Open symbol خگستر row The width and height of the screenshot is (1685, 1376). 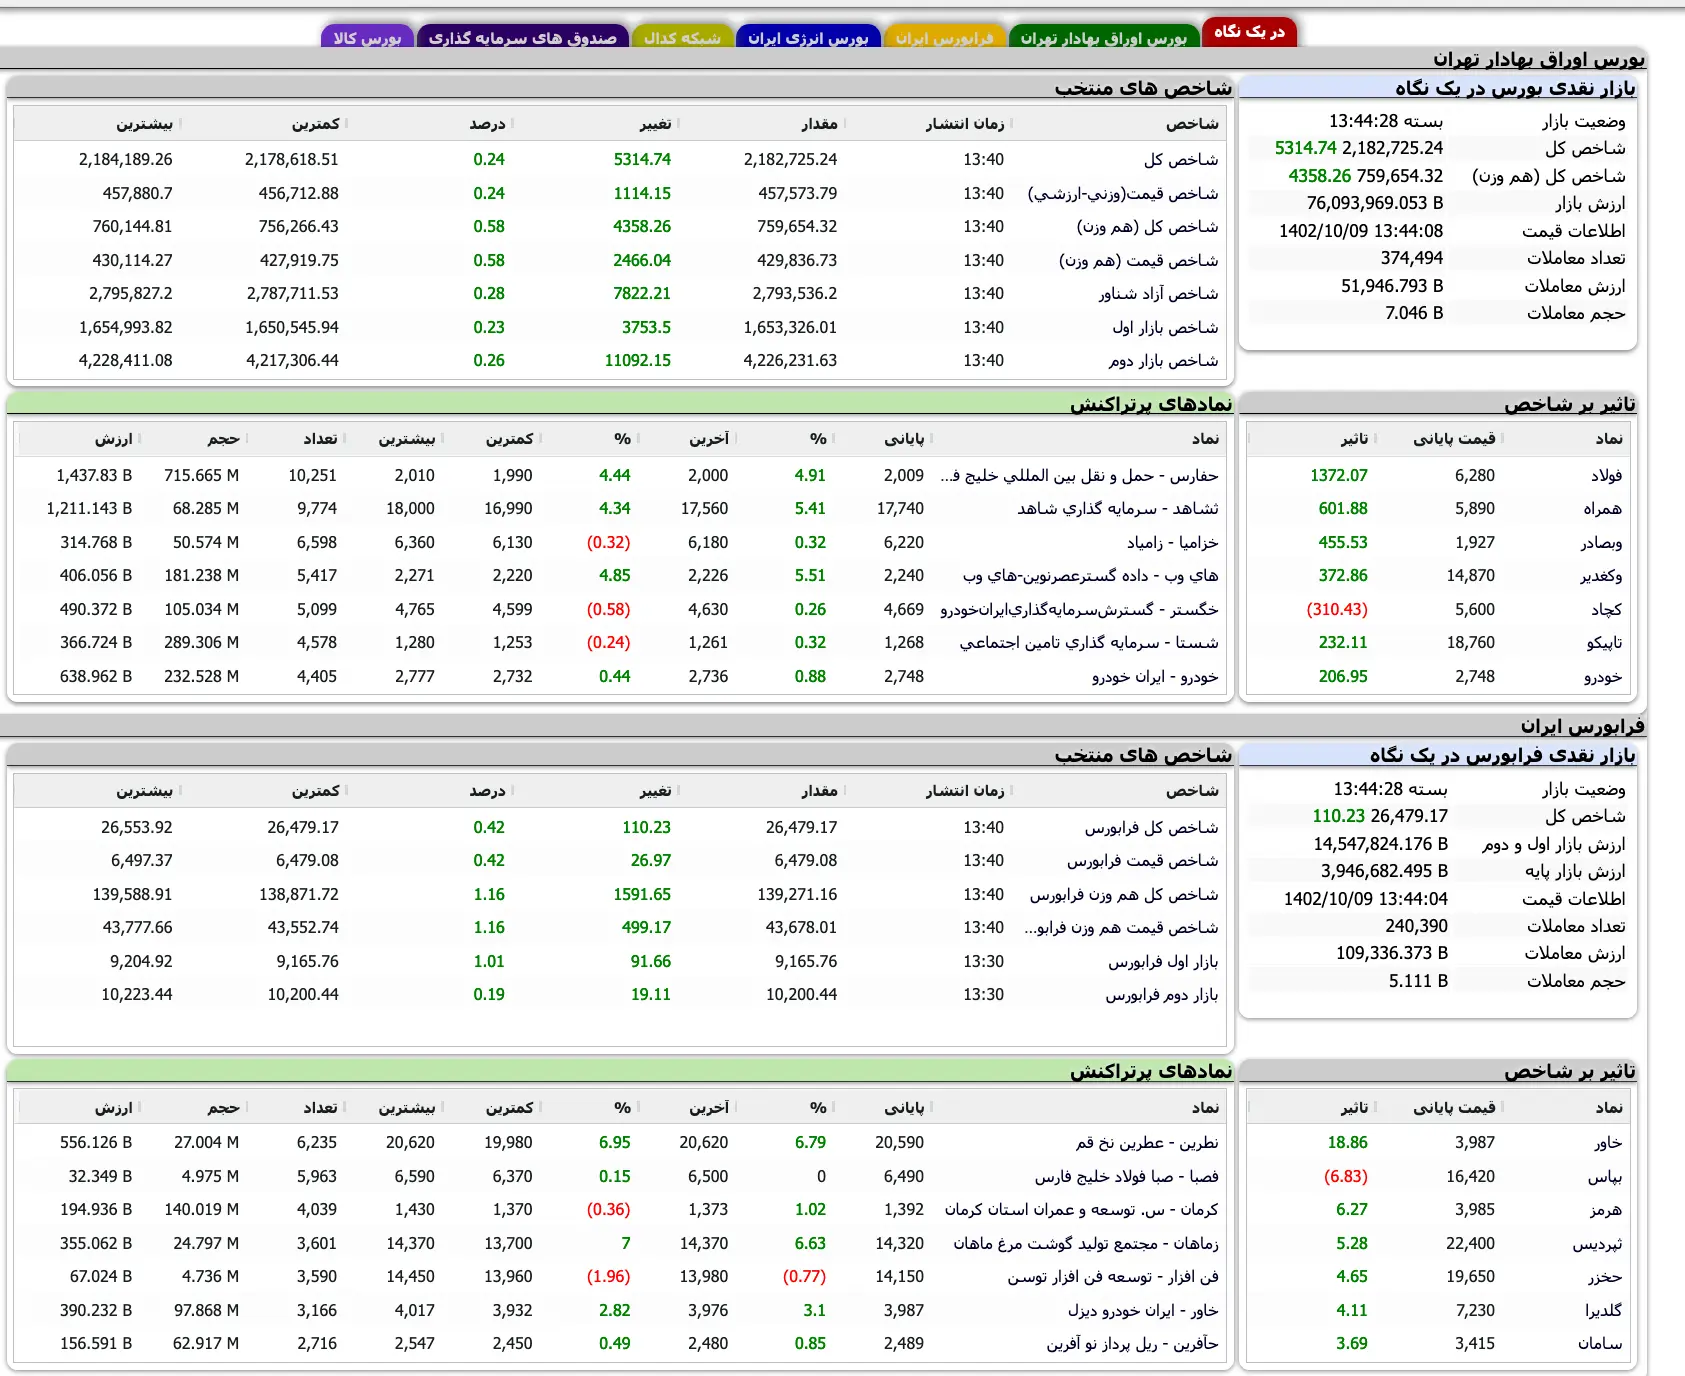click(x=1079, y=610)
